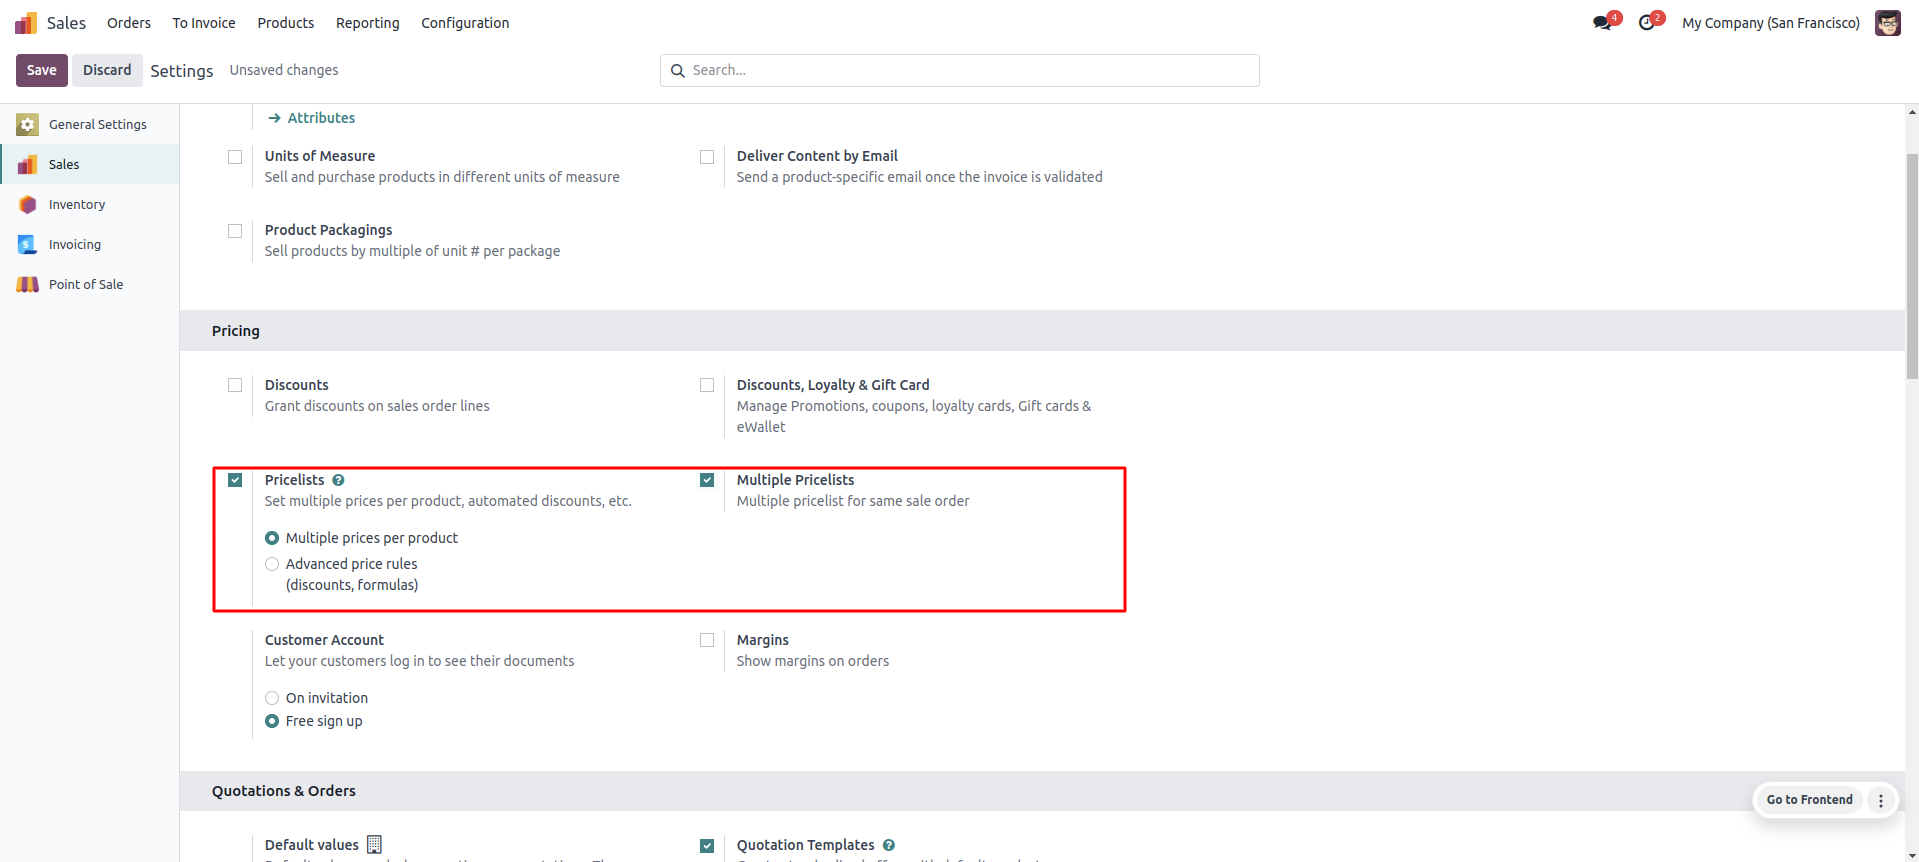Open Inventory settings in sidebar
The image size is (1919, 862).
coord(77,204)
